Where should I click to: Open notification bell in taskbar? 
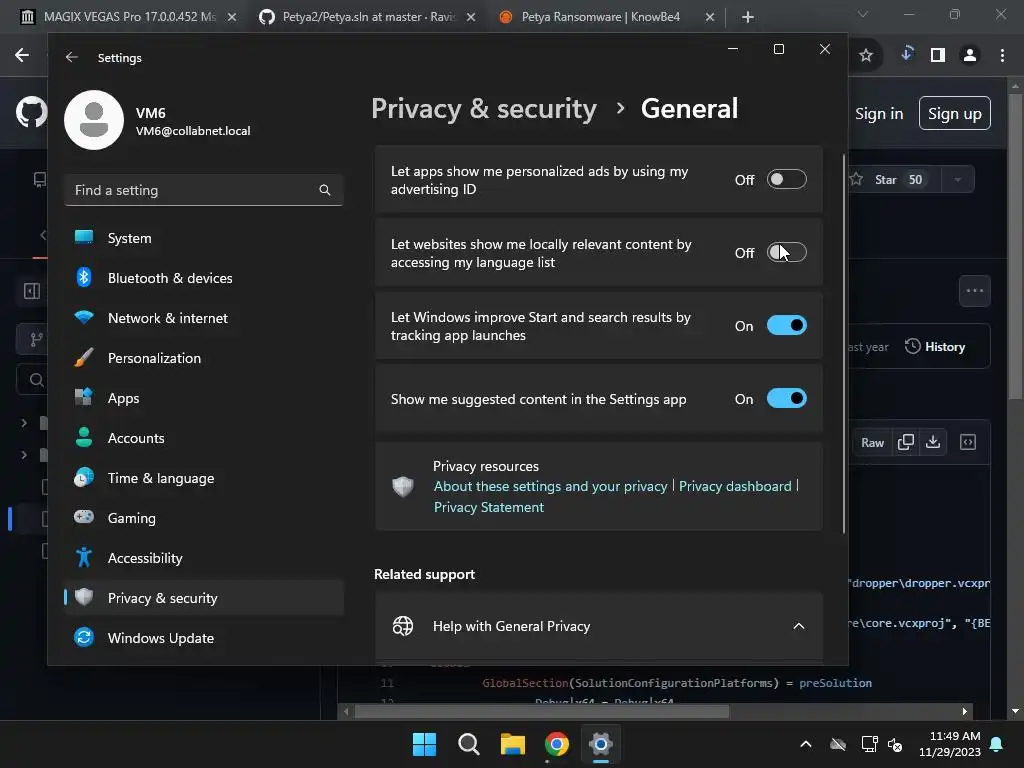997,744
